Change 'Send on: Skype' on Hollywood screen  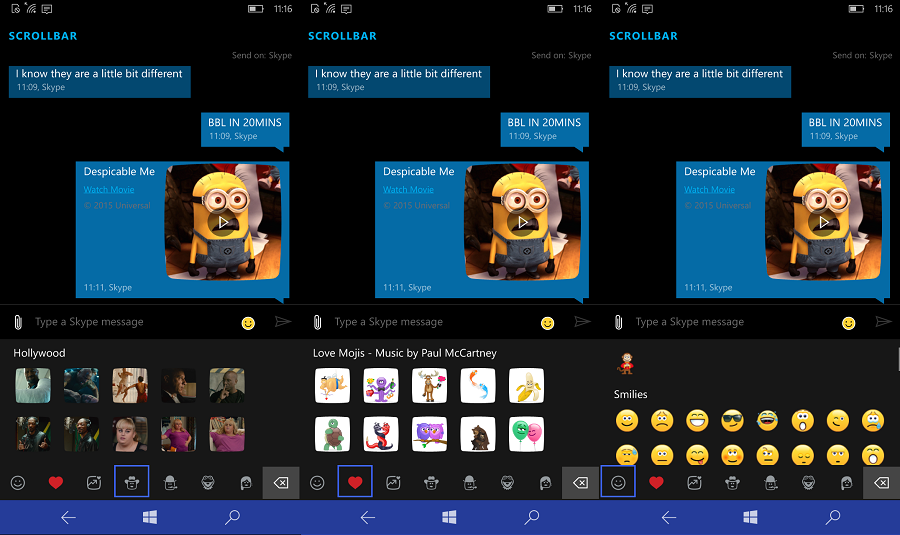click(262, 55)
